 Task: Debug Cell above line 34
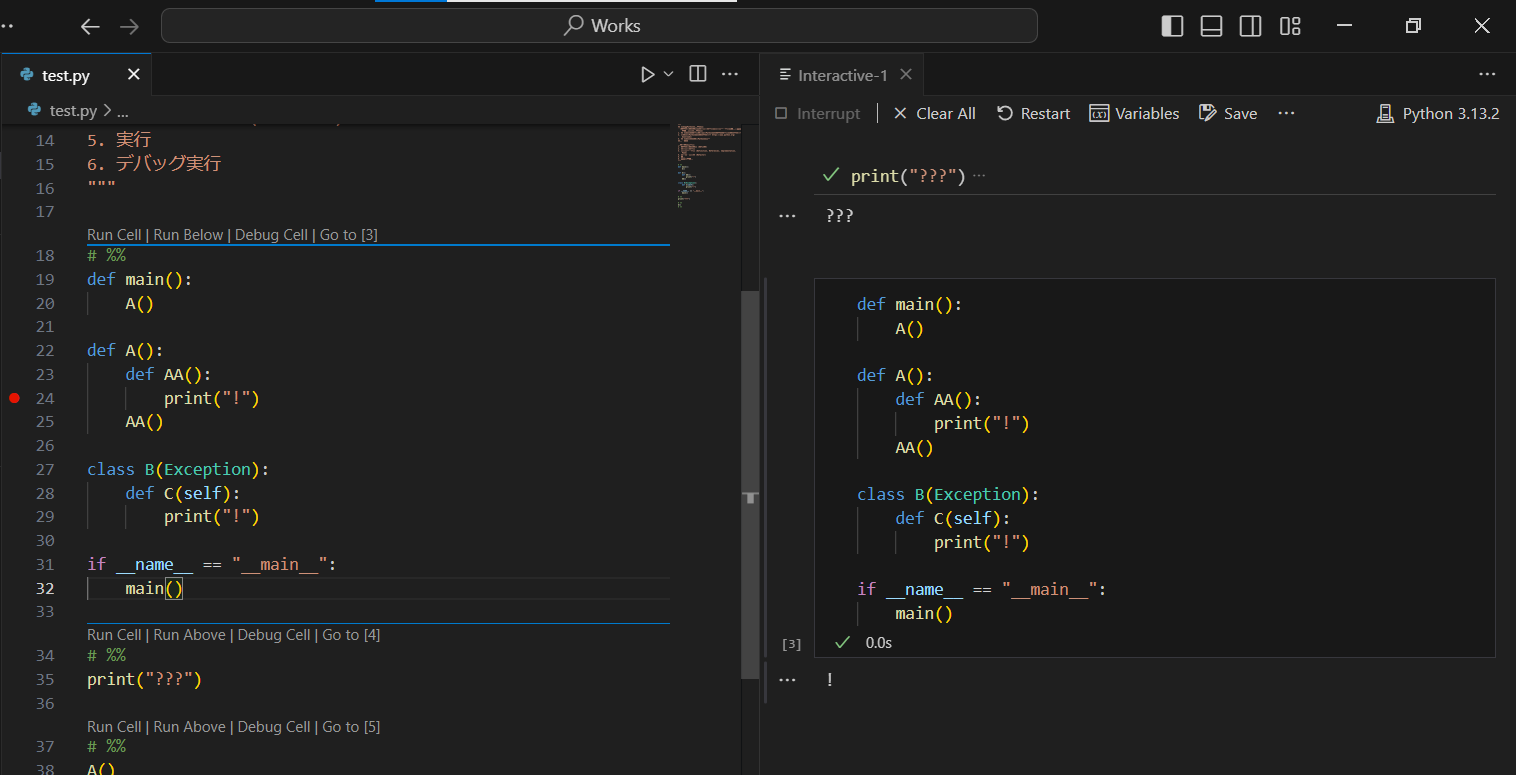[274, 635]
